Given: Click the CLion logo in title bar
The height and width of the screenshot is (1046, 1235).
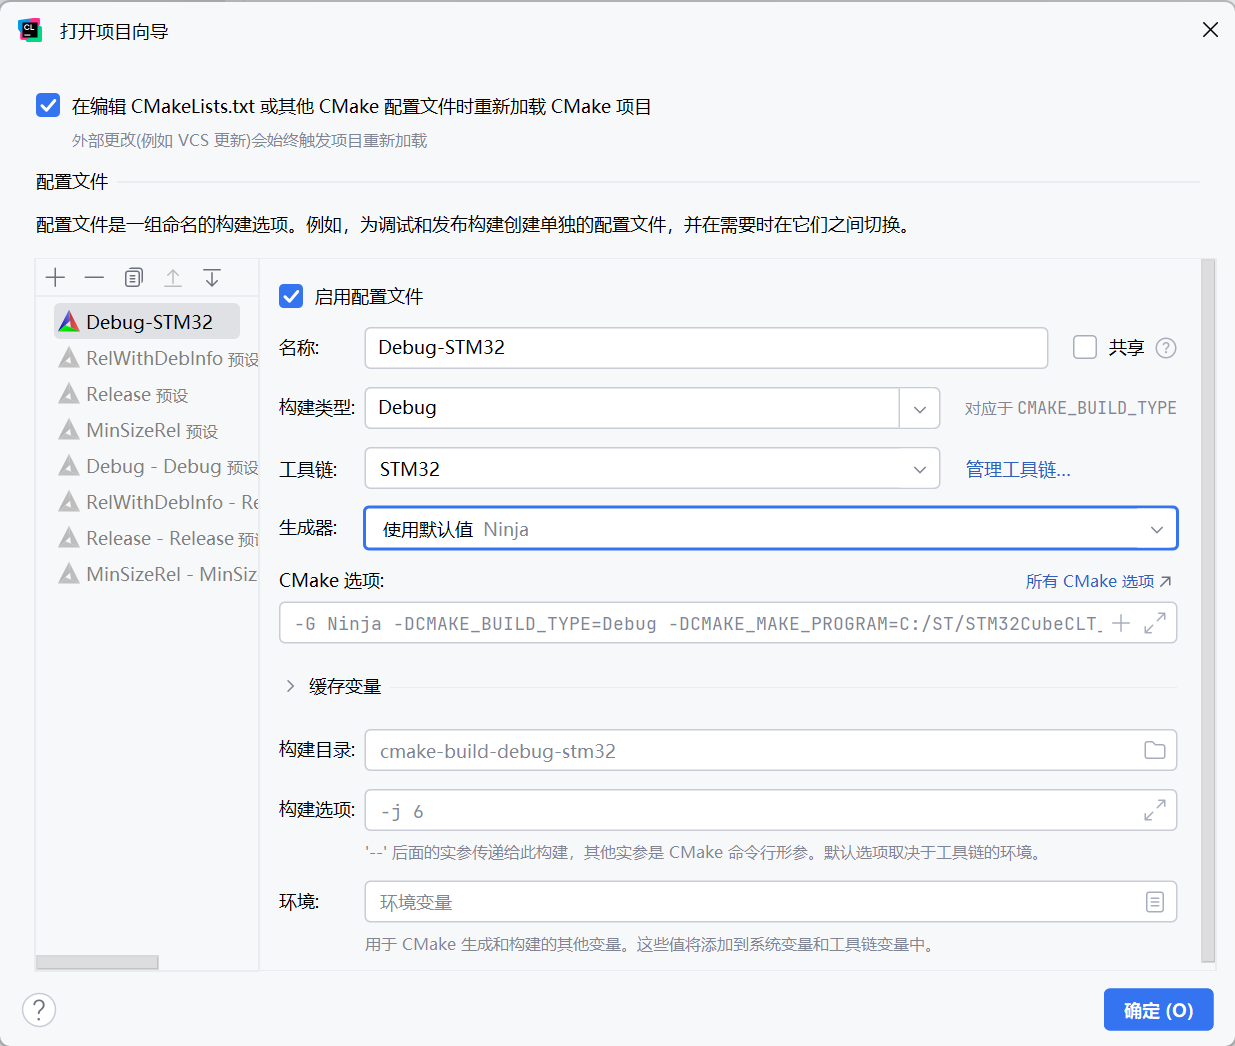Looking at the screenshot, I should click(x=30, y=30).
